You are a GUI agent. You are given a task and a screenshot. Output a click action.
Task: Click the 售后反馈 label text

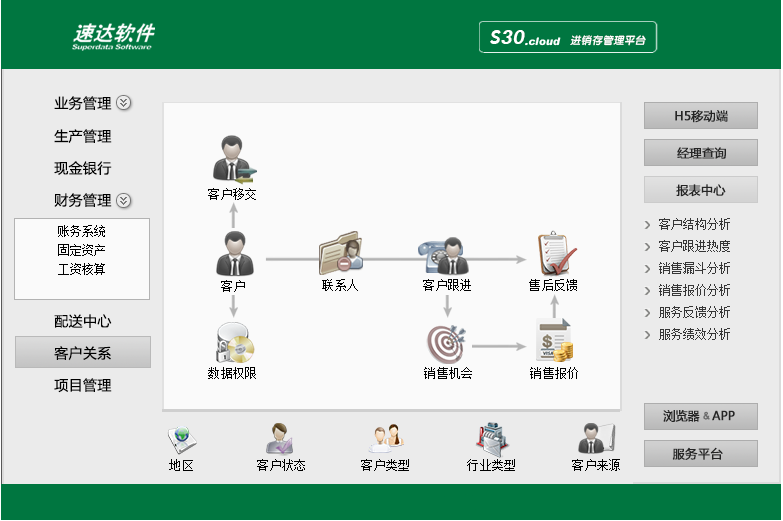tap(553, 285)
